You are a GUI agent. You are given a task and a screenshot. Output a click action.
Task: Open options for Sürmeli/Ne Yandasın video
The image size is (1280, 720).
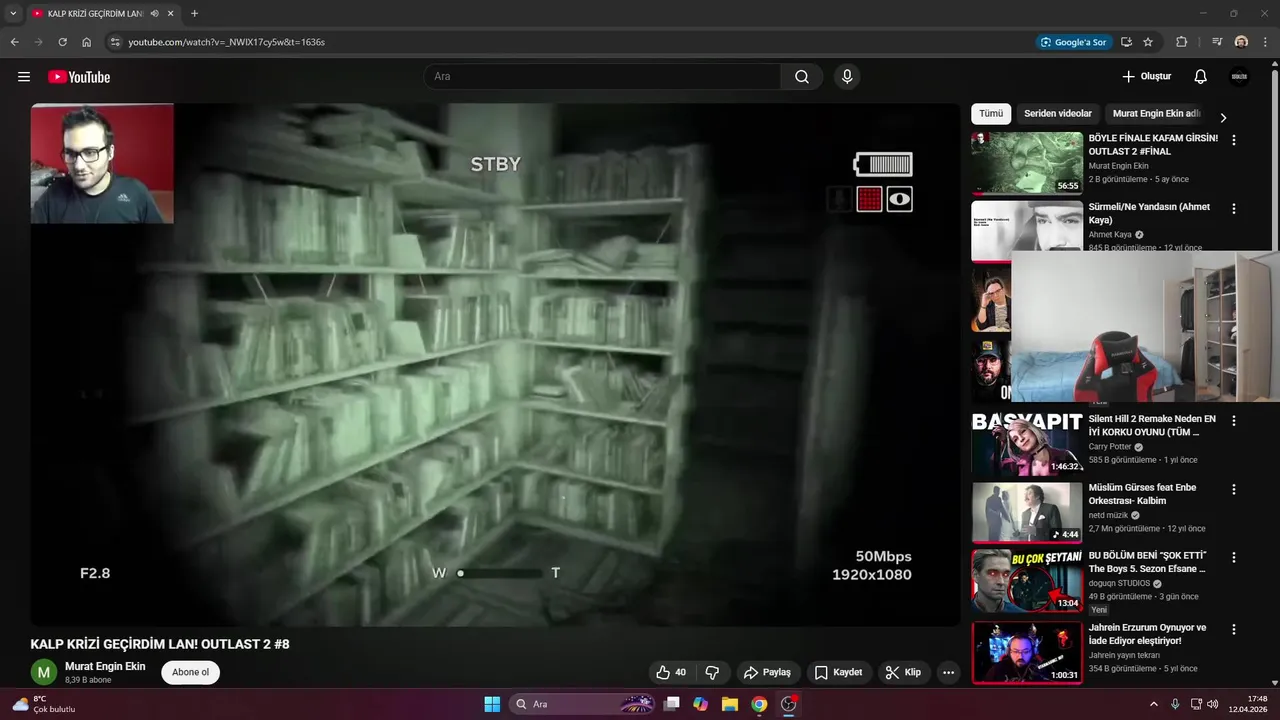point(1233,209)
